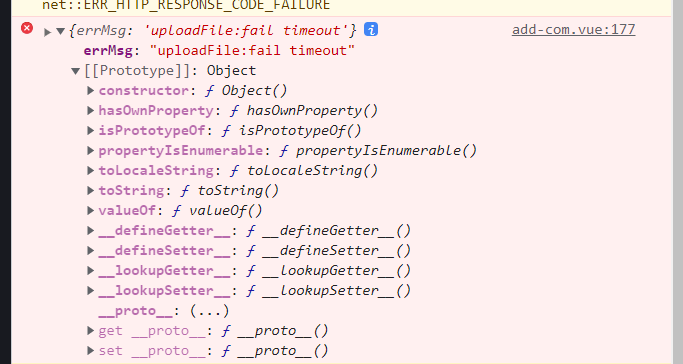Expand the __lookupSetter__ entry
The width and height of the screenshot is (683, 364).
coord(90,290)
